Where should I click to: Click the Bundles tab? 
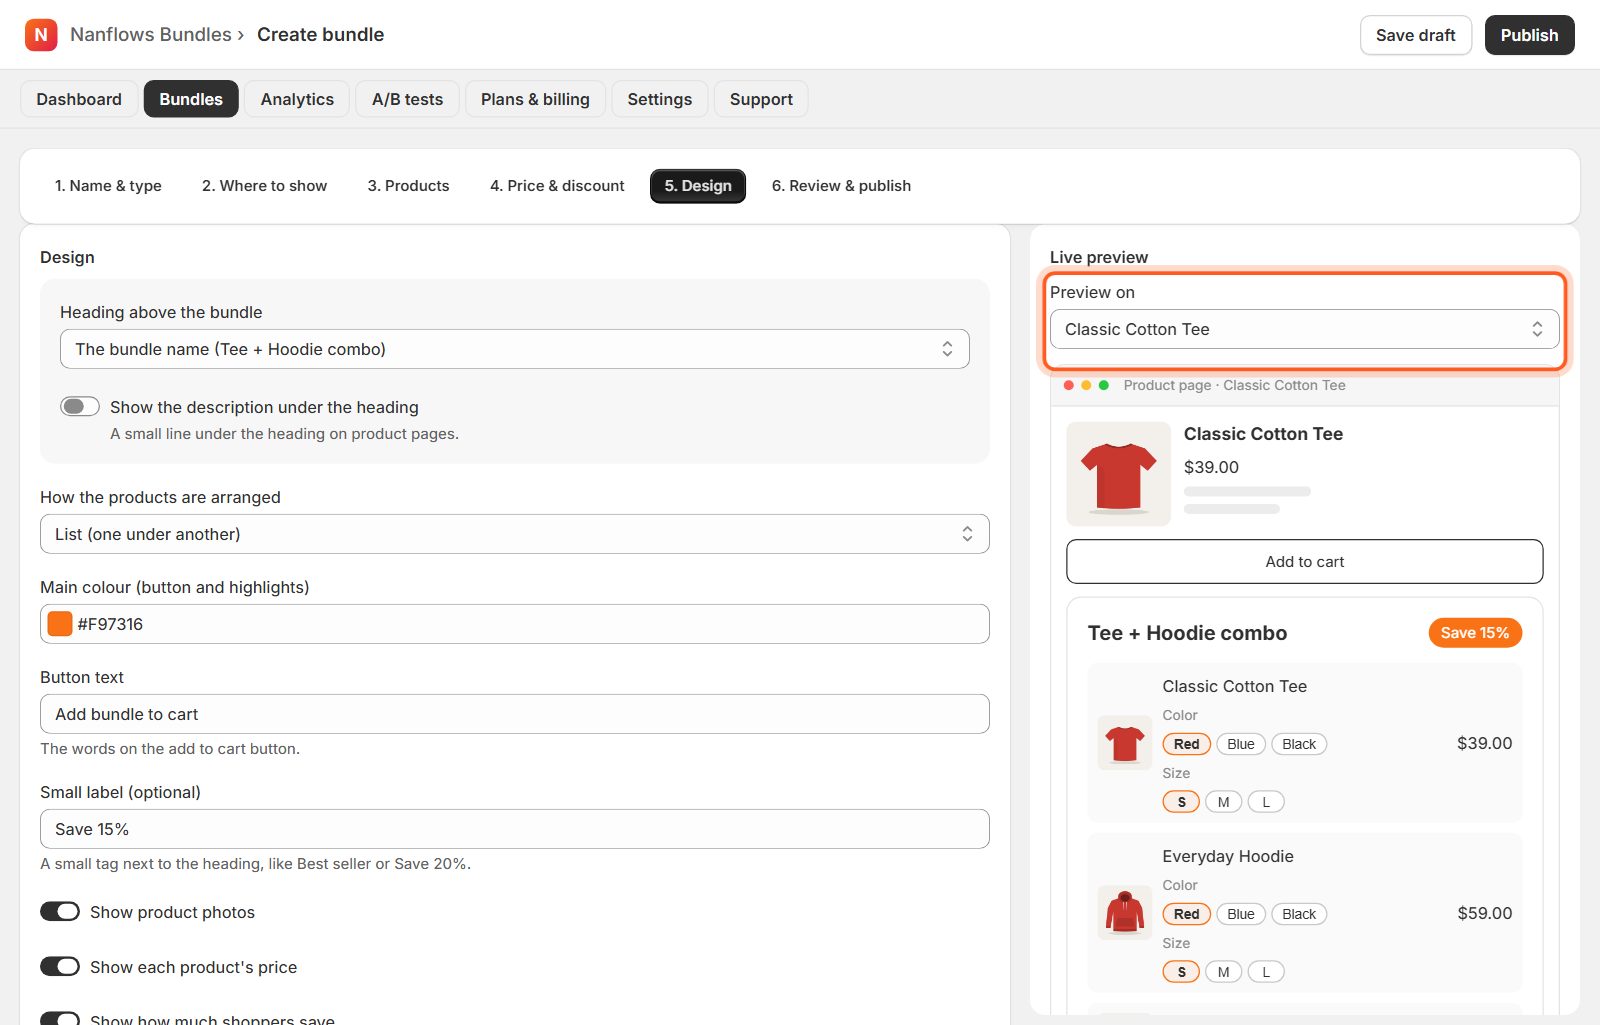[191, 99]
